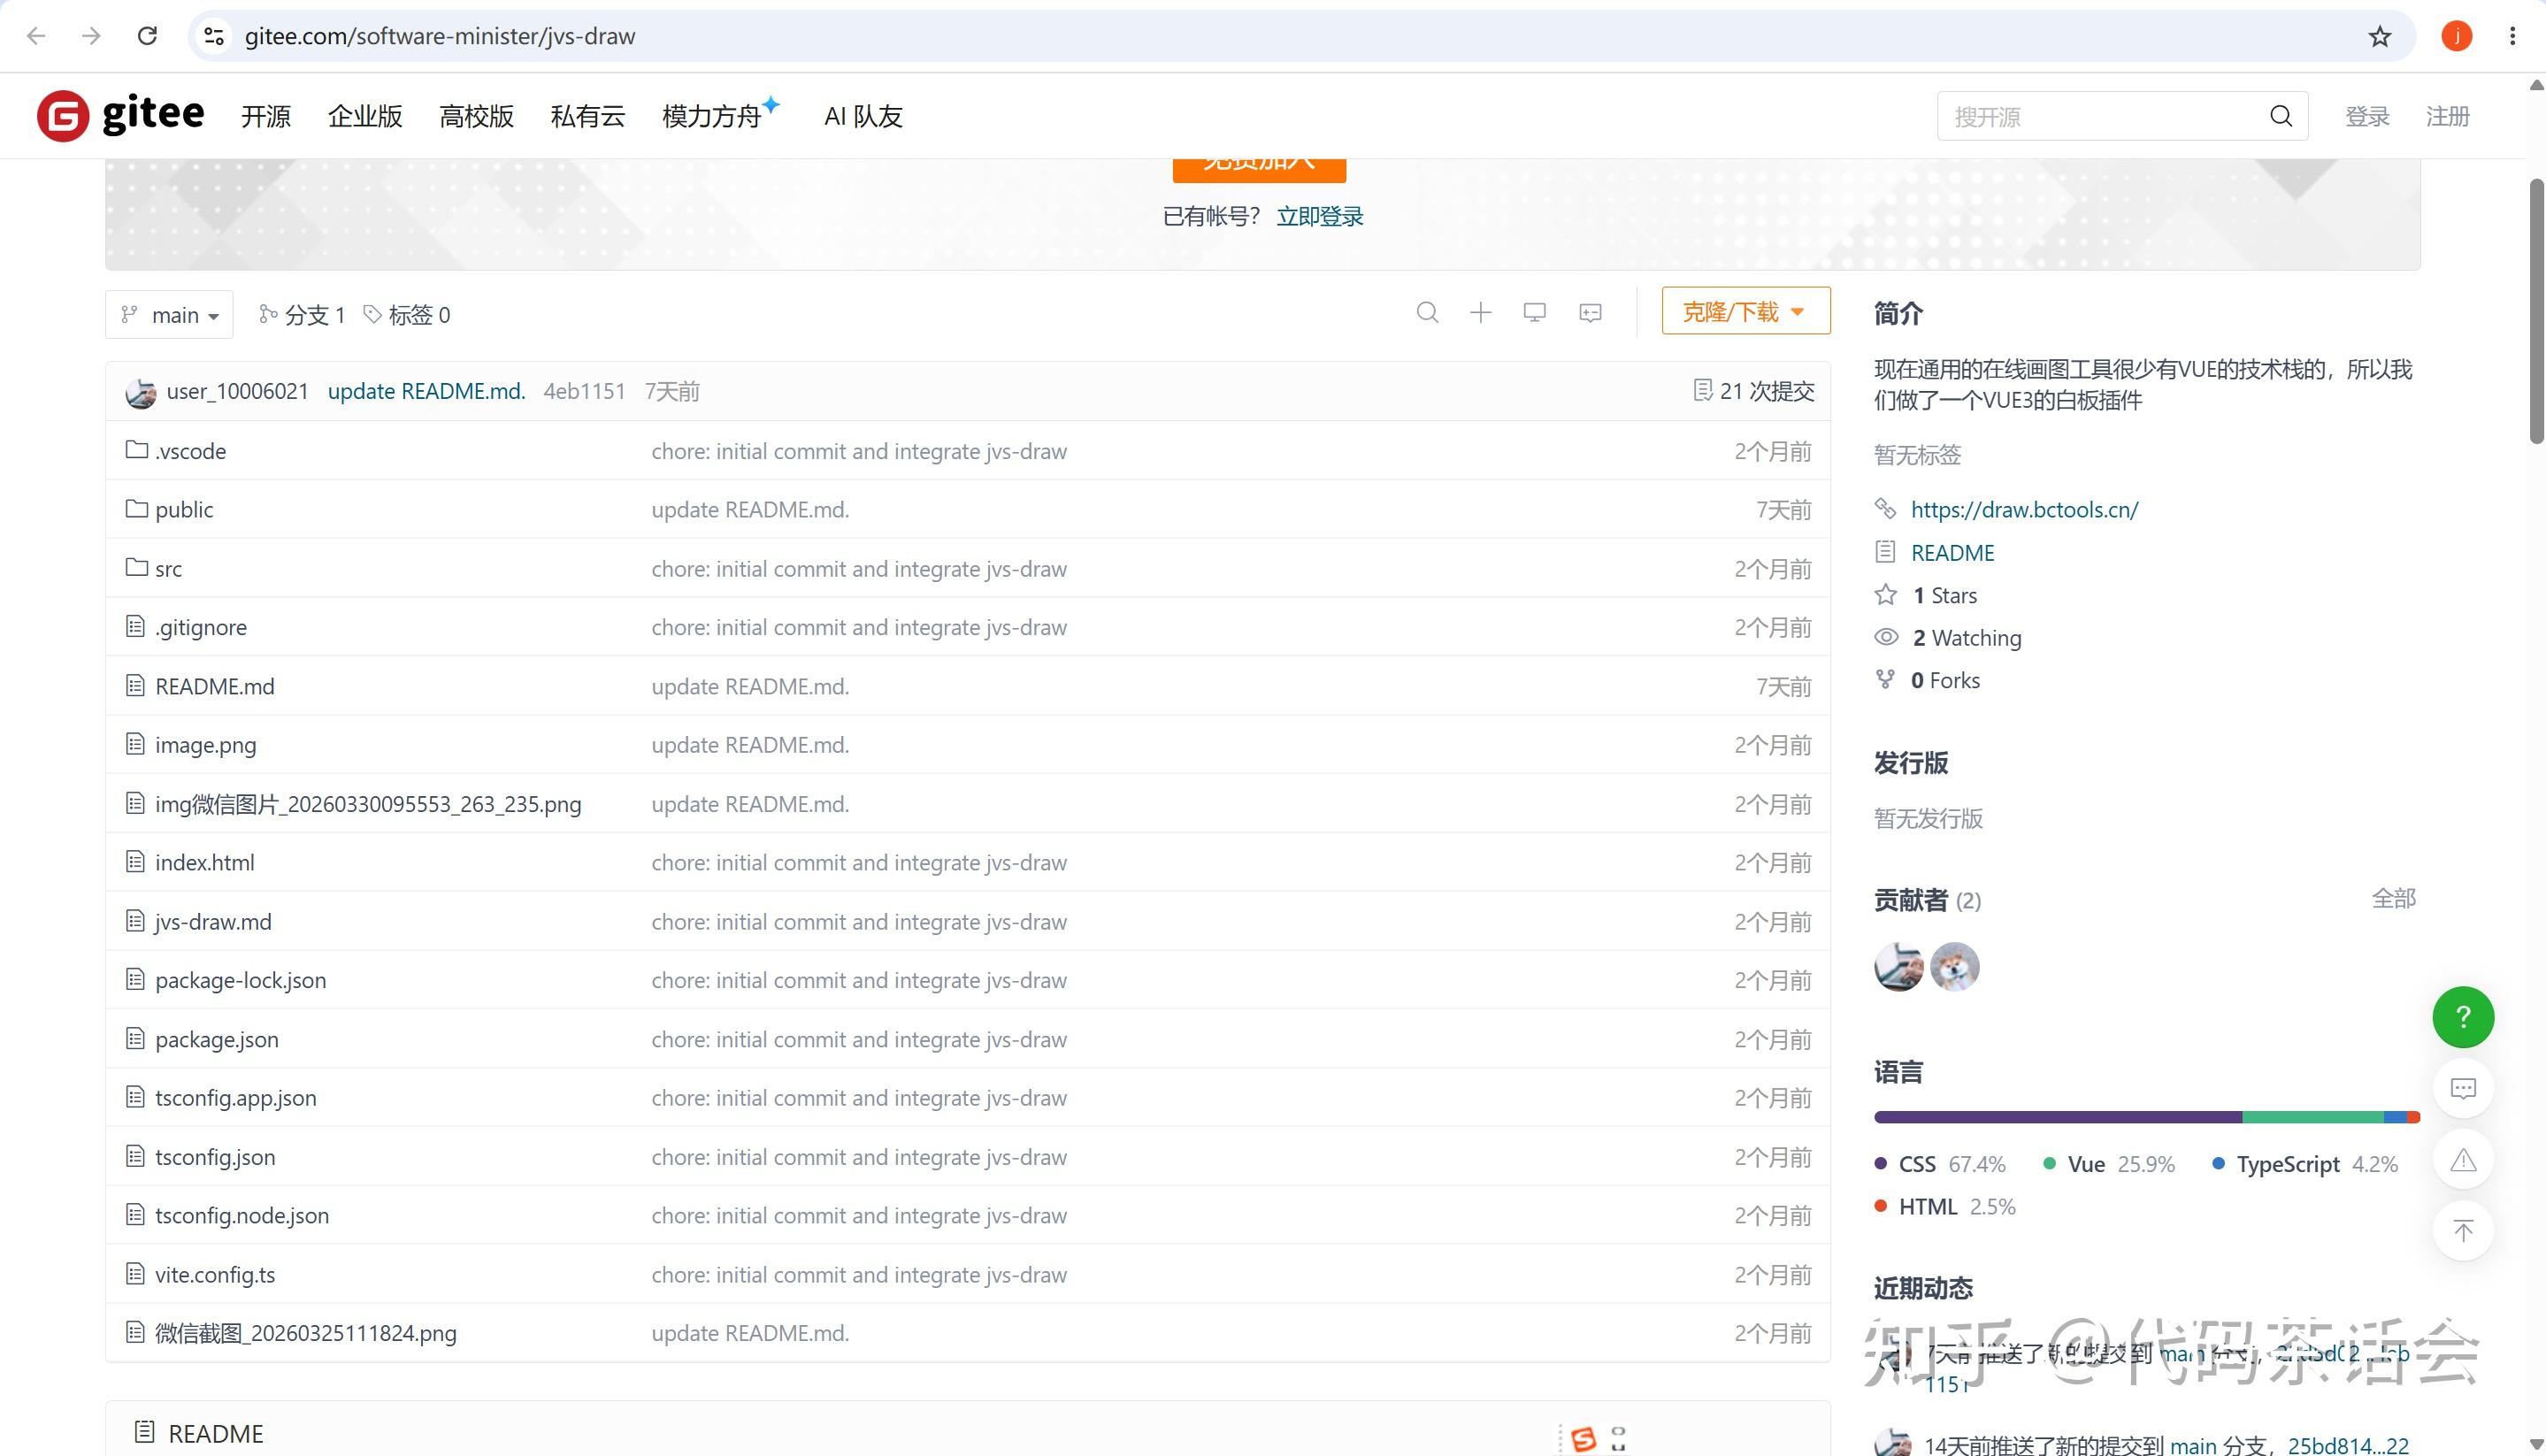
Task: Open the Chrome three-dot menu
Action: click(x=2512, y=36)
